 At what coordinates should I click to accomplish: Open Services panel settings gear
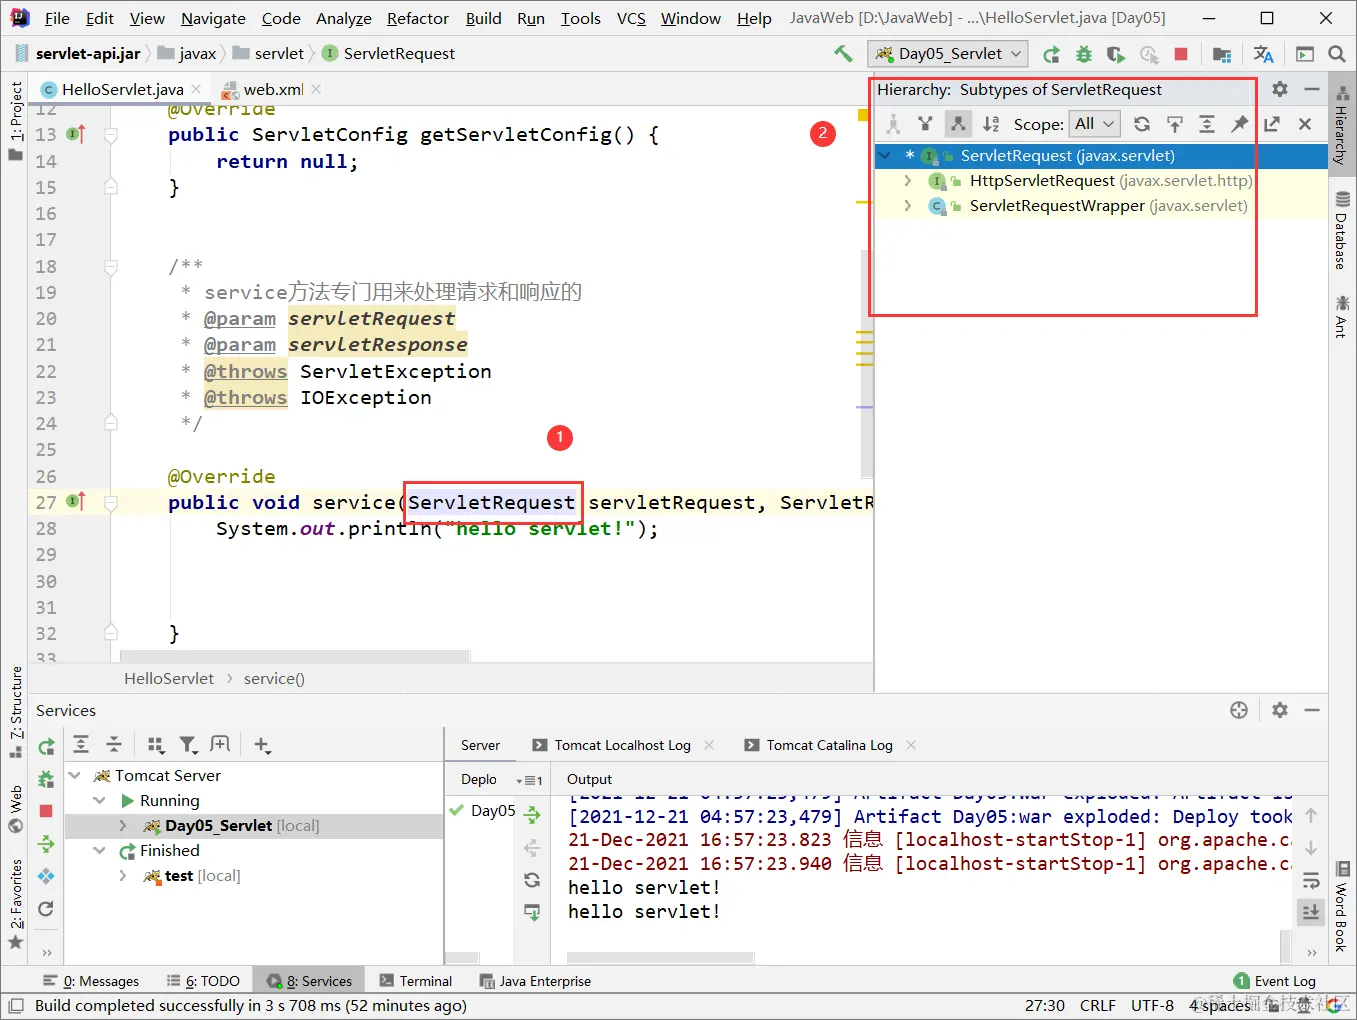1280,710
